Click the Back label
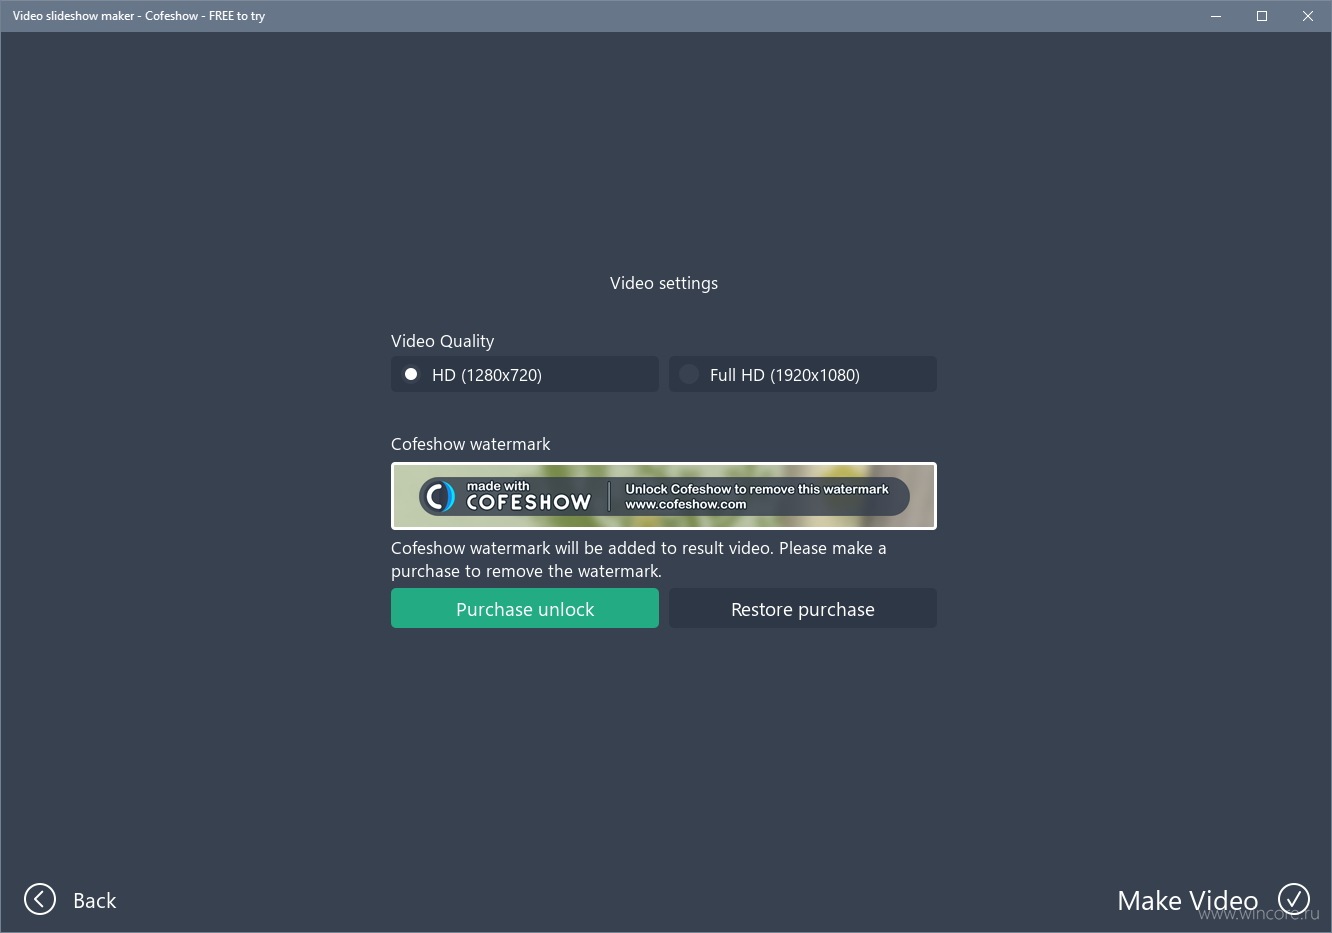This screenshot has width=1332, height=933. [95, 900]
